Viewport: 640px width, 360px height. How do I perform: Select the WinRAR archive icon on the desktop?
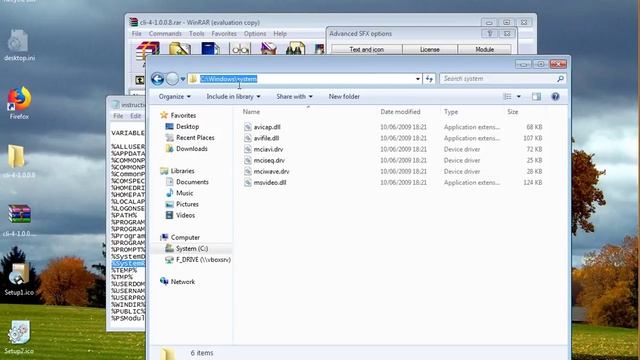click(x=19, y=220)
